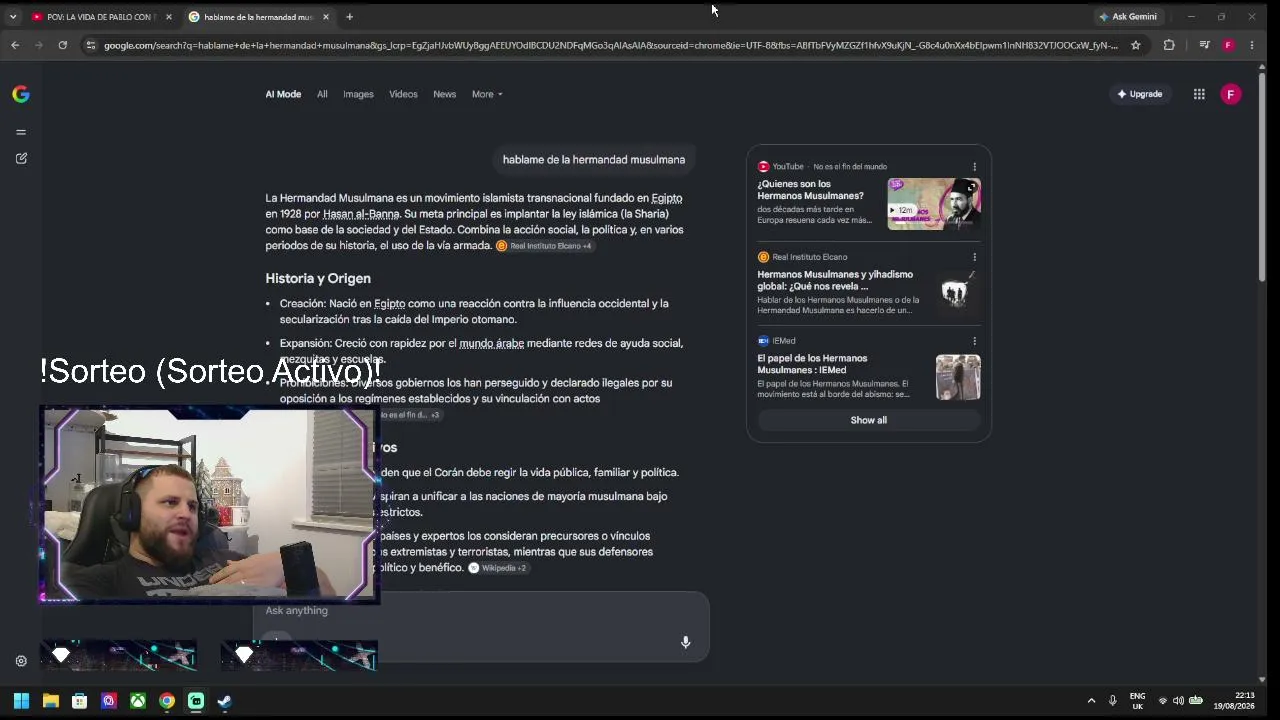Show hidden system tray icons
This screenshot has width=1280, height=720.
[x=1091, y=701]
